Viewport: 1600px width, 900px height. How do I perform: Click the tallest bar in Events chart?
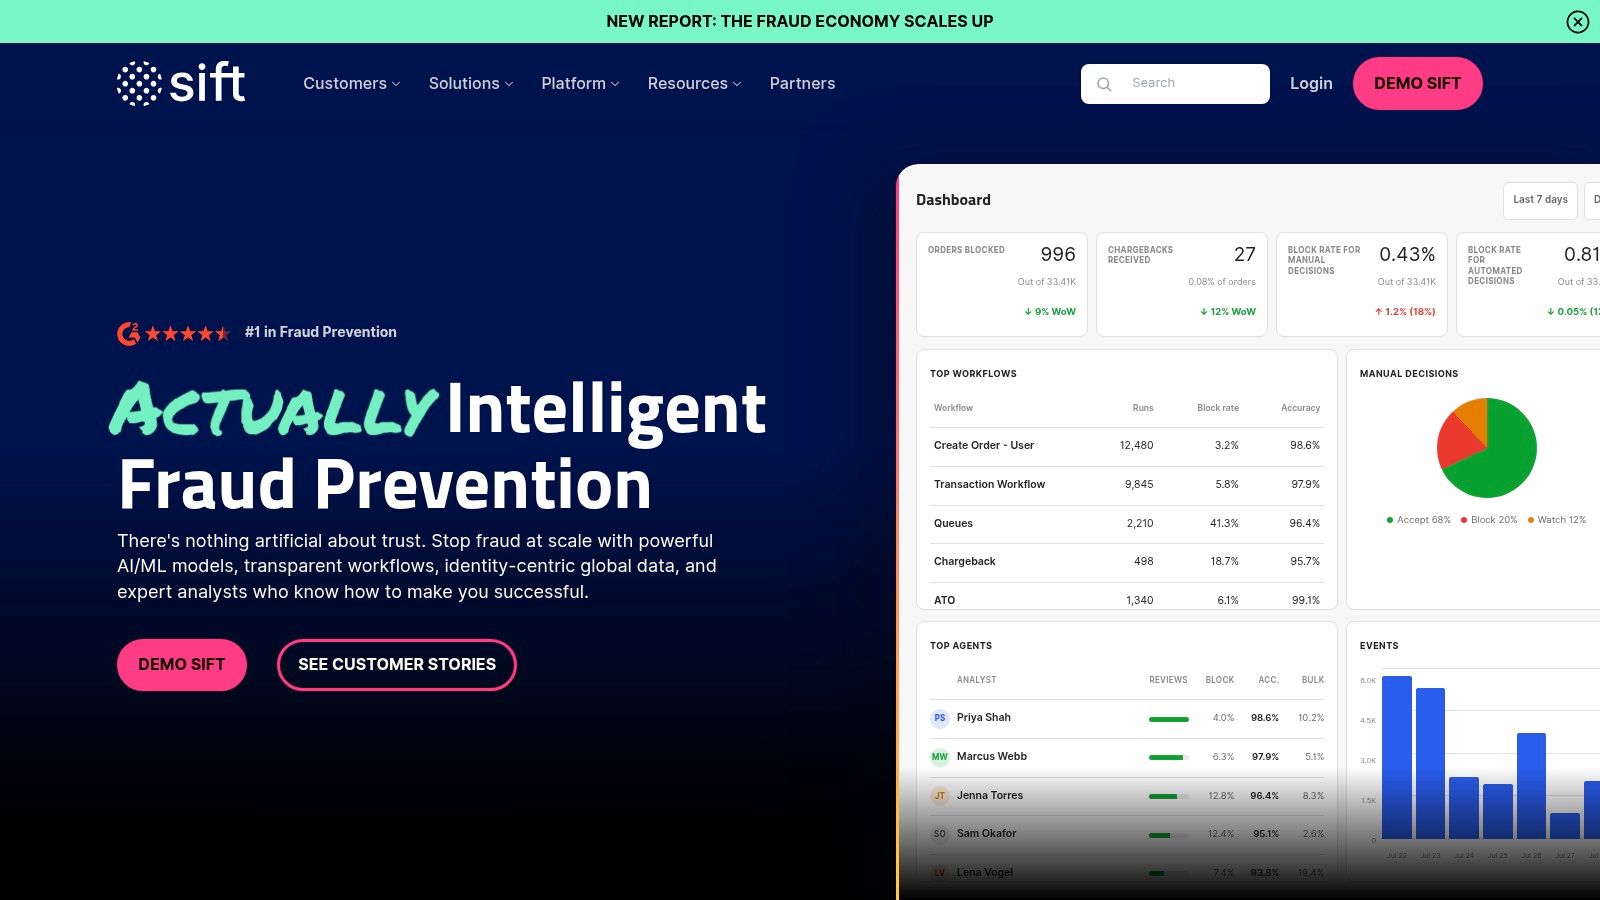coord(1397,757)
